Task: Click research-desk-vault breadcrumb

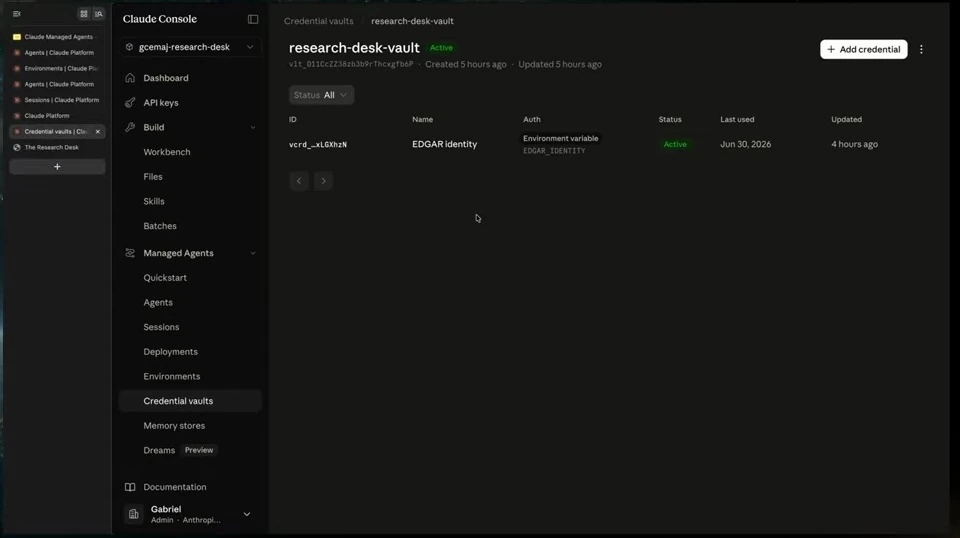Action: click(x=412, y=21)
